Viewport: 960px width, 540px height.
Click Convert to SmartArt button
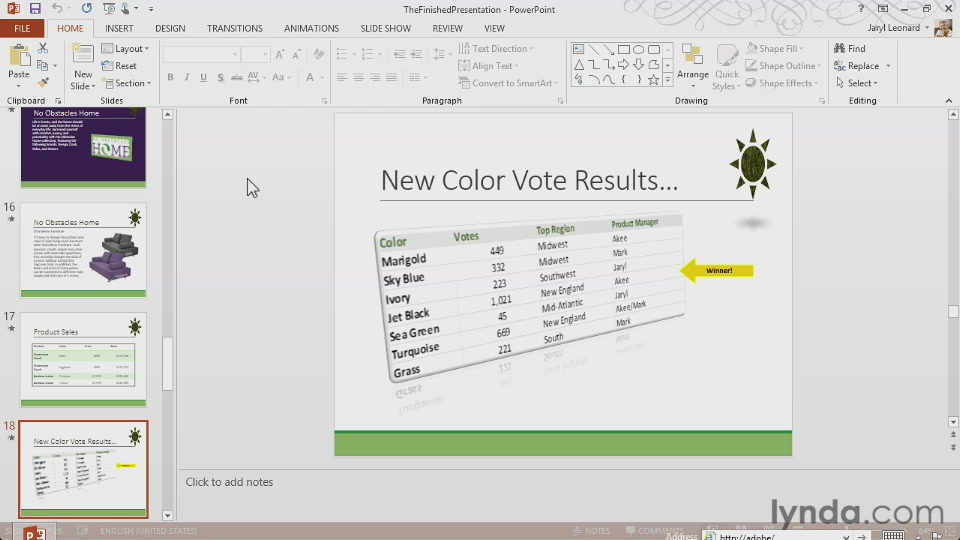click(508, 83)
